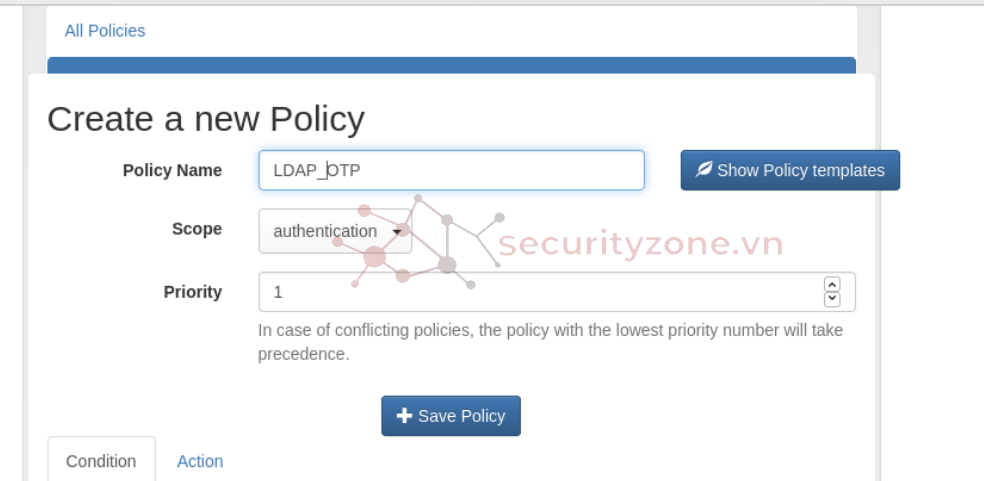984x481 pixels.
Task: Click the Policy Name label
Action: (172, 170)
